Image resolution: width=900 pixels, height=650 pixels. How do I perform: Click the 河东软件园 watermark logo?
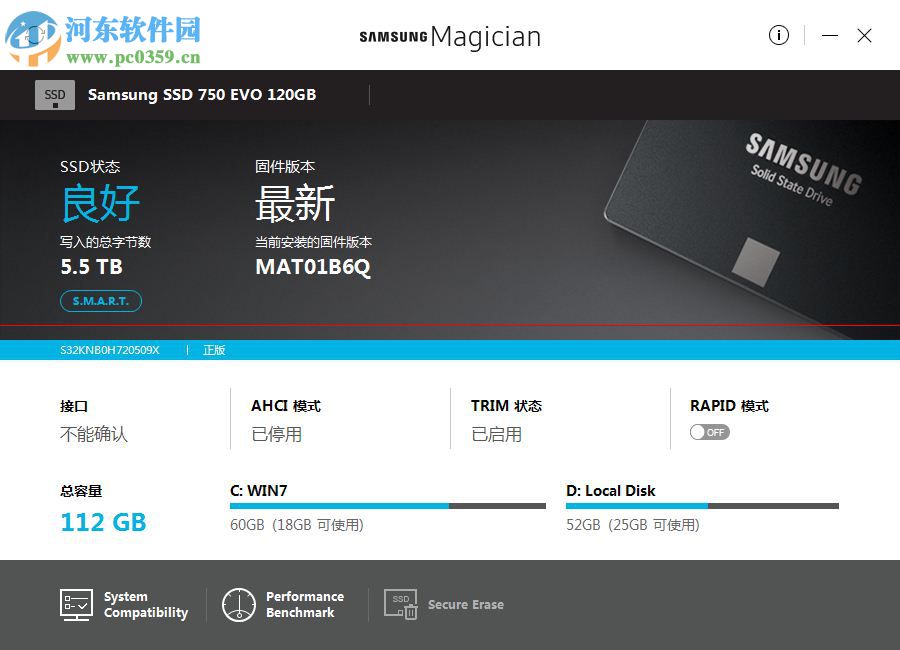[x=103, y=39]
